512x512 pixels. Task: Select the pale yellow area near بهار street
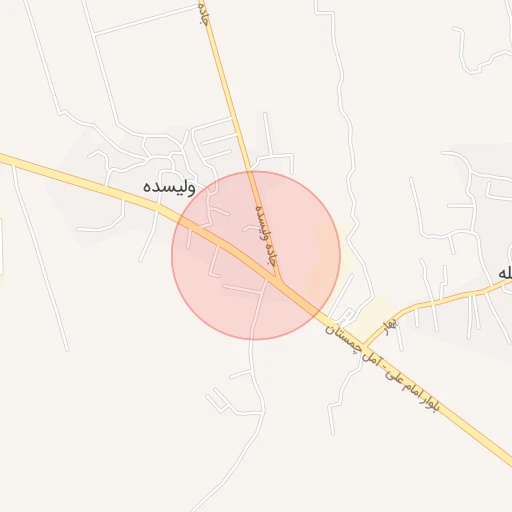pyautogui.click(x=373, y=315)
